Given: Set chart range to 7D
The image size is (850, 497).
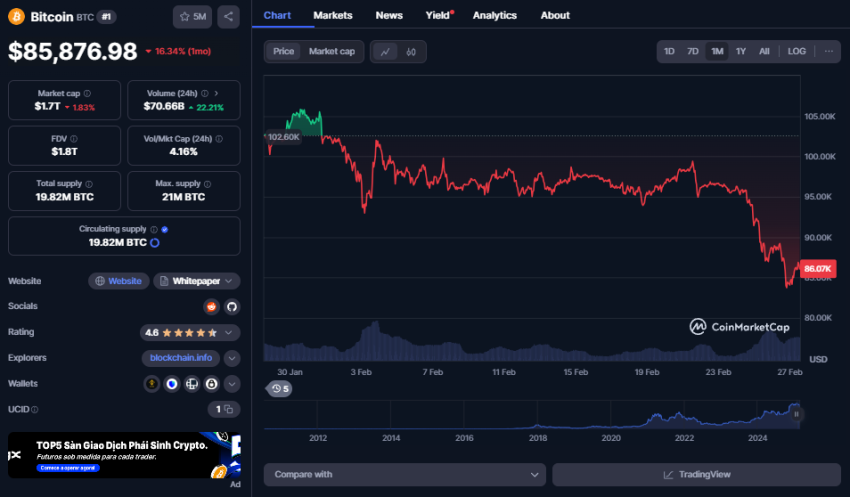Looking at the screenshot, I should (x=693, y=51).
